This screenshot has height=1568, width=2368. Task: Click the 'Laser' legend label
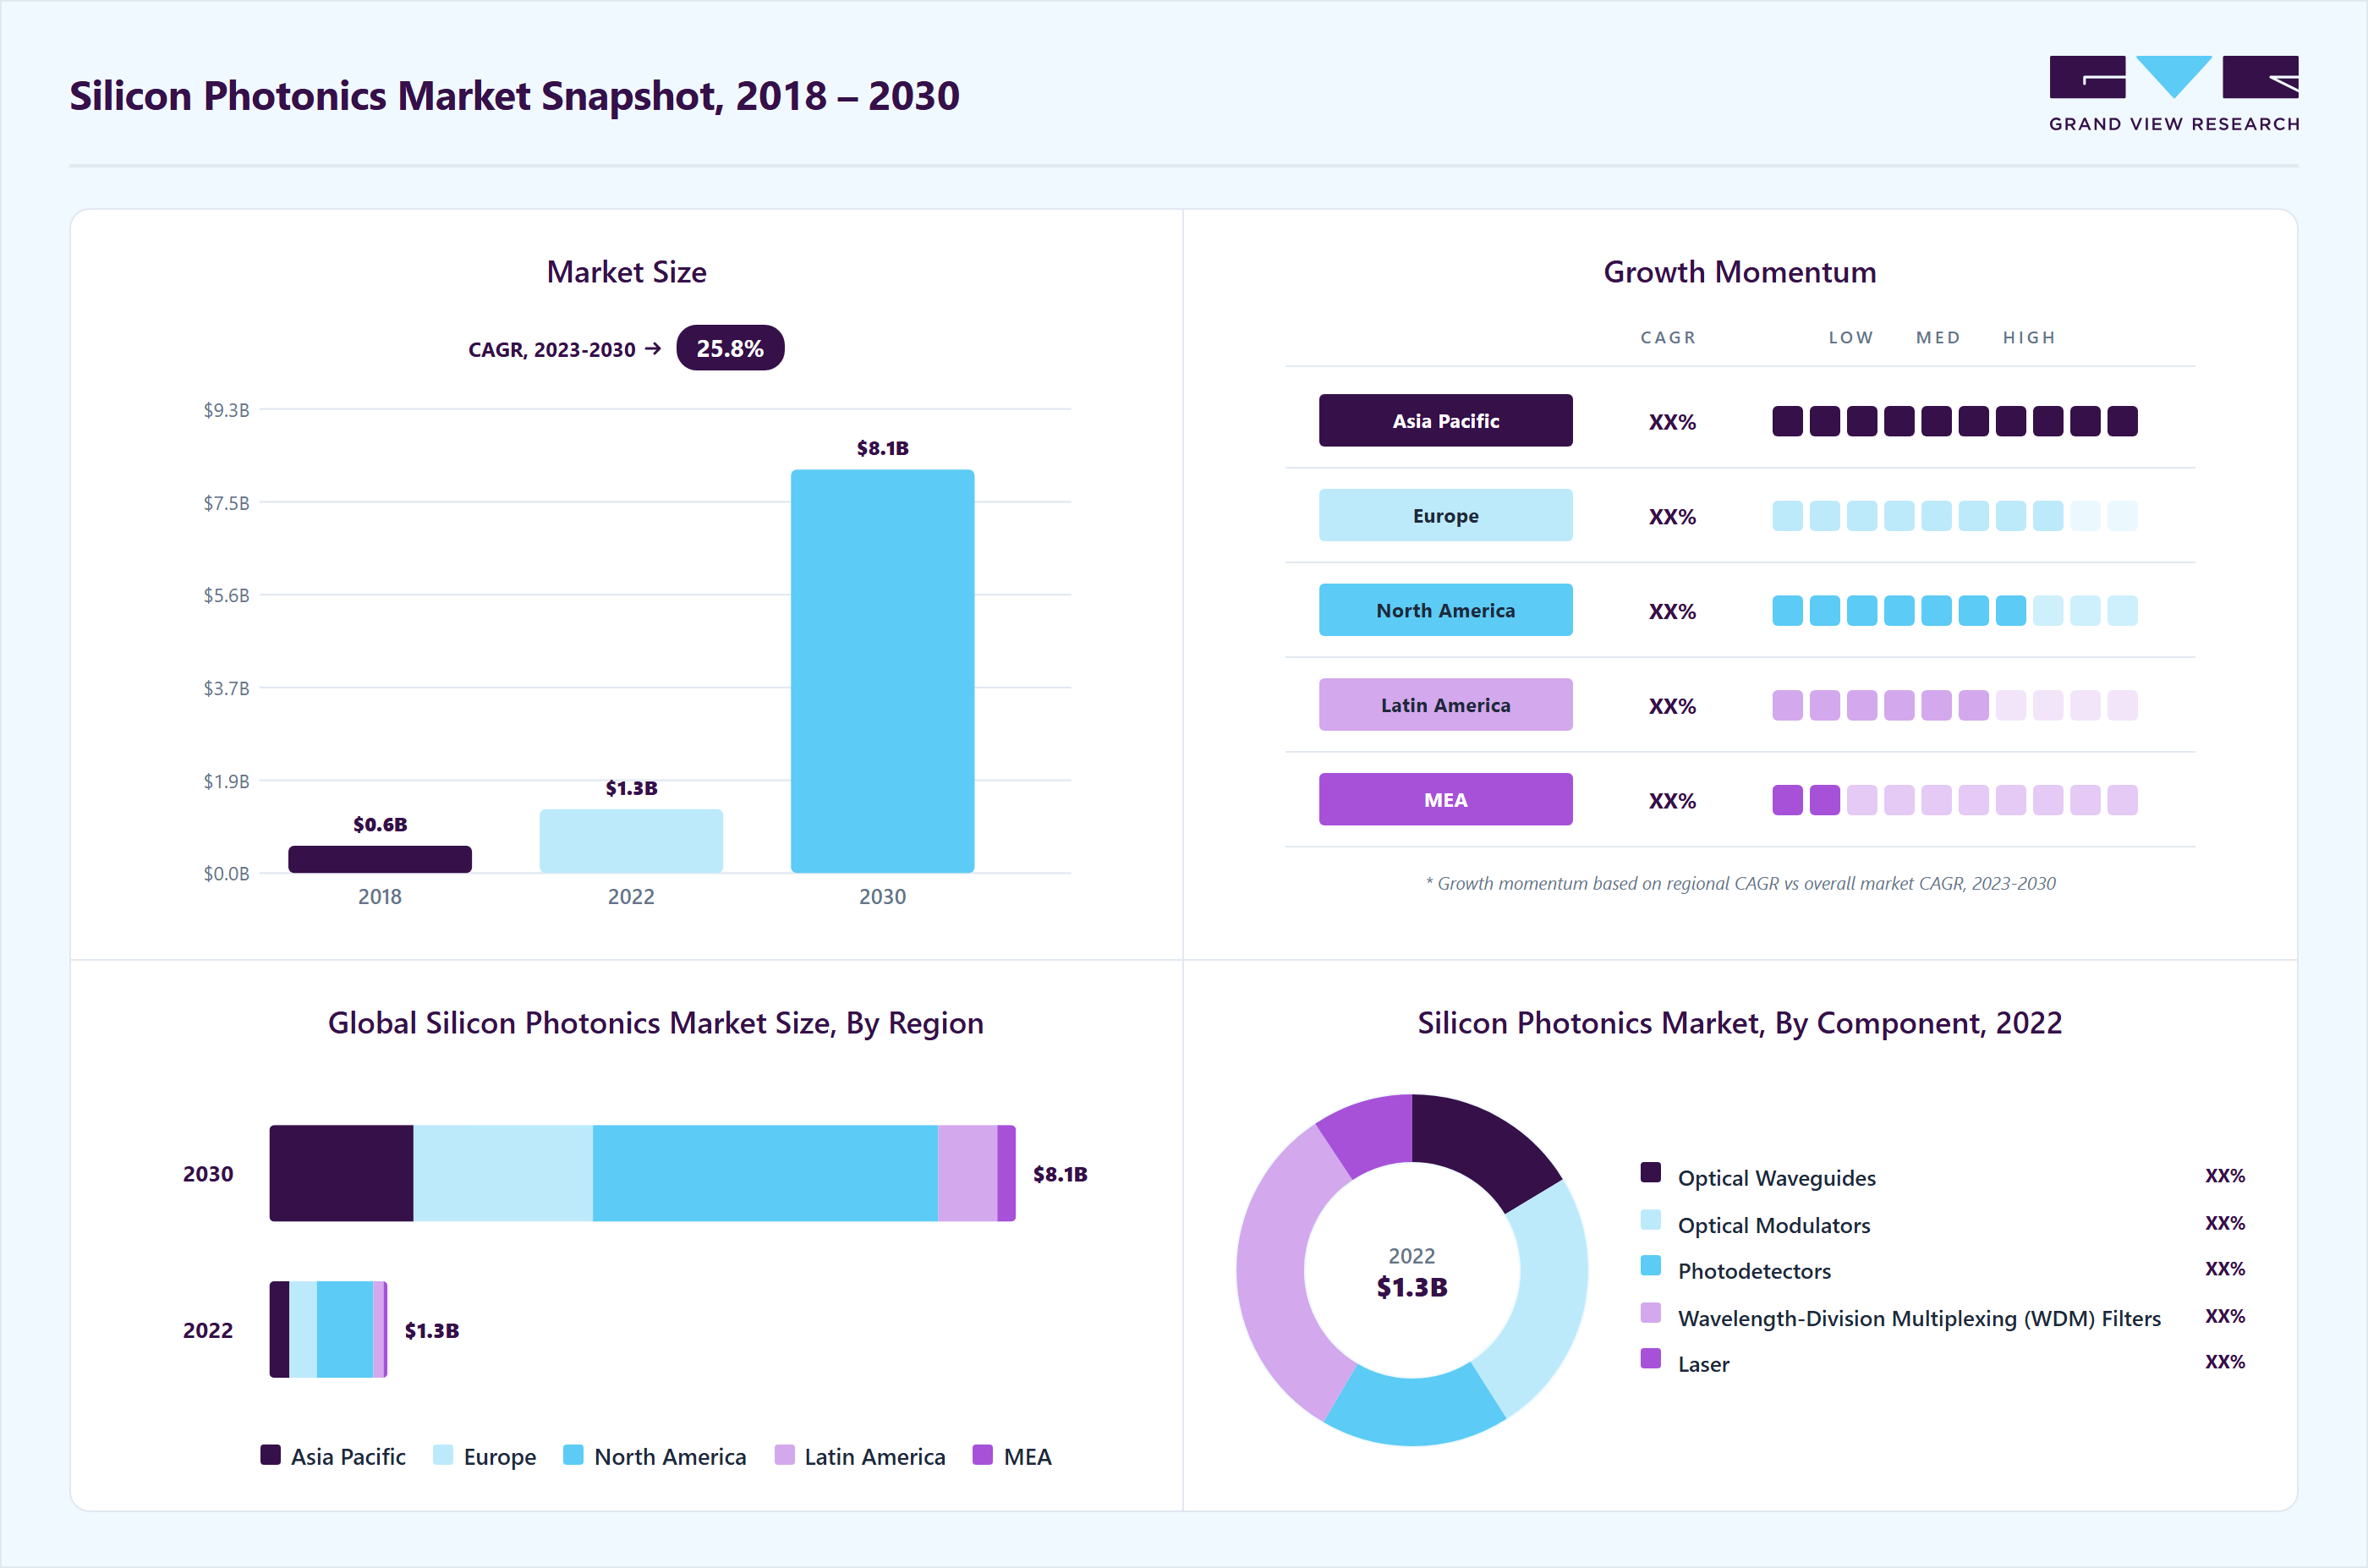tap(1703, 1364)
